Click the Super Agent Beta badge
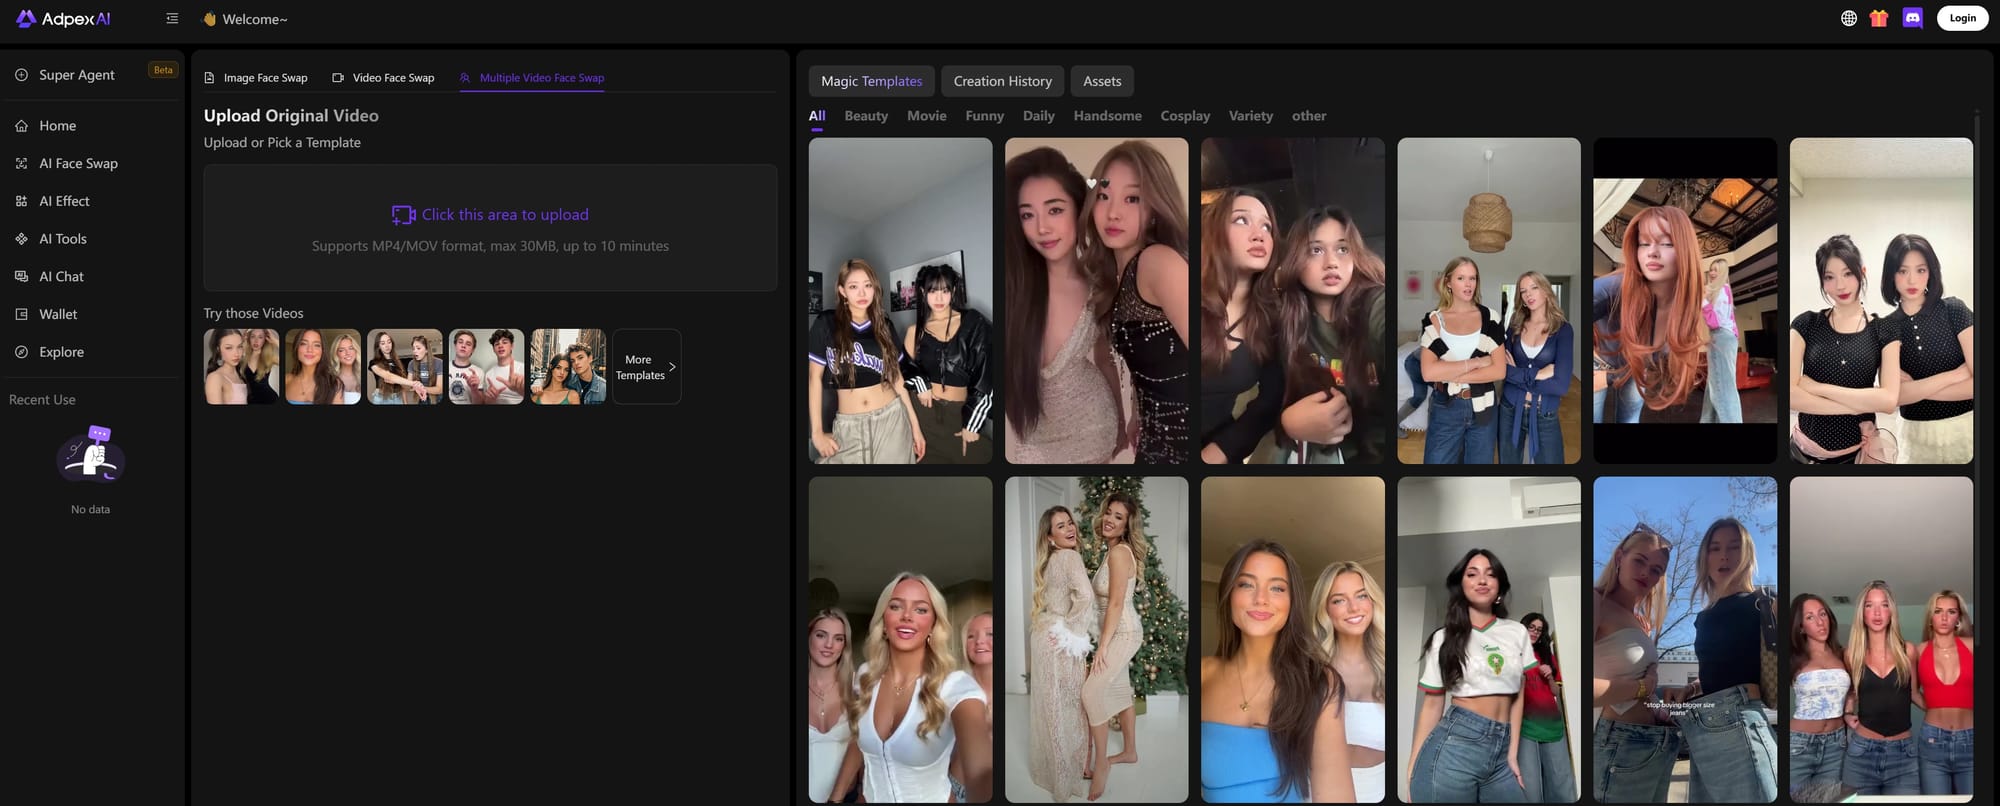Screen dimensions: 2000x806 pyautogui.click(x=163, y=70)
